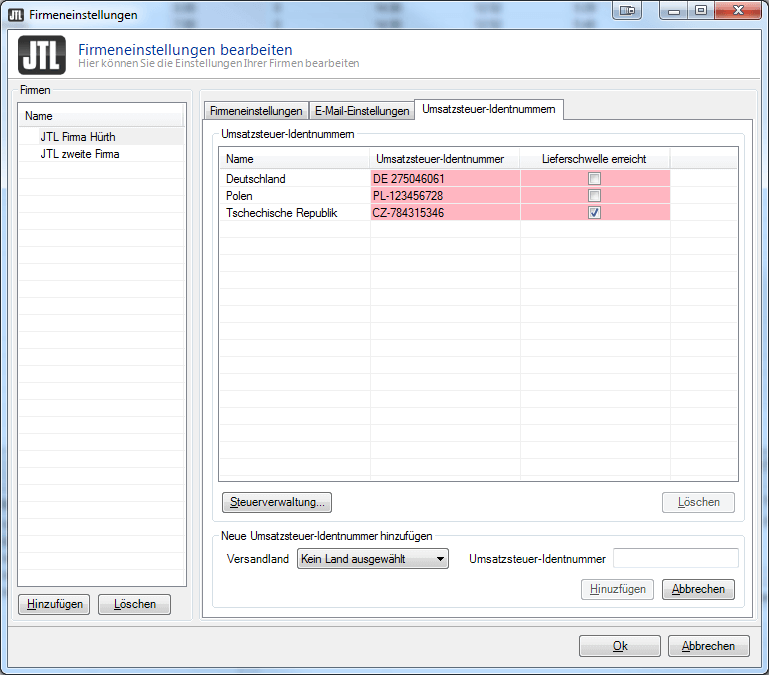
Task: Select JTL Firma Hürth in Firmen list
Action: [x=102, y=137]
